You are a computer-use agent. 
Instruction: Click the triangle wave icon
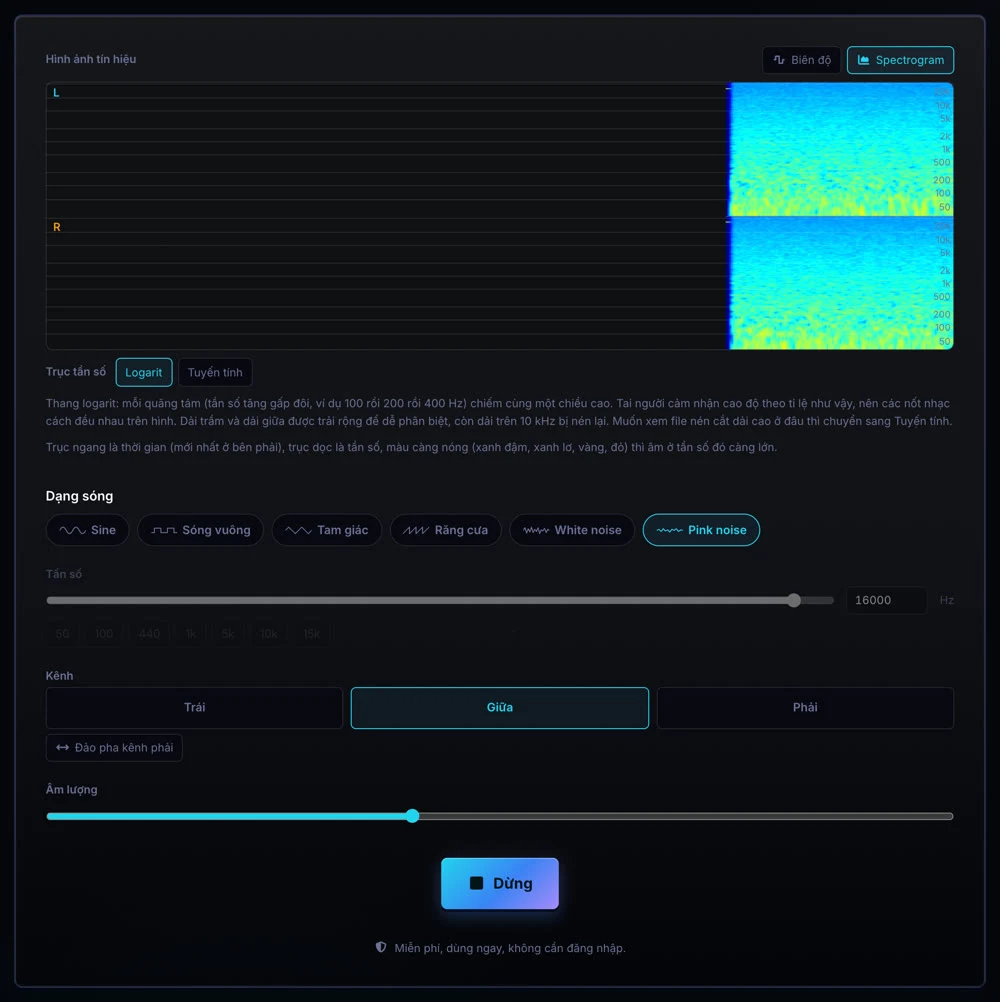pos(298,530)
